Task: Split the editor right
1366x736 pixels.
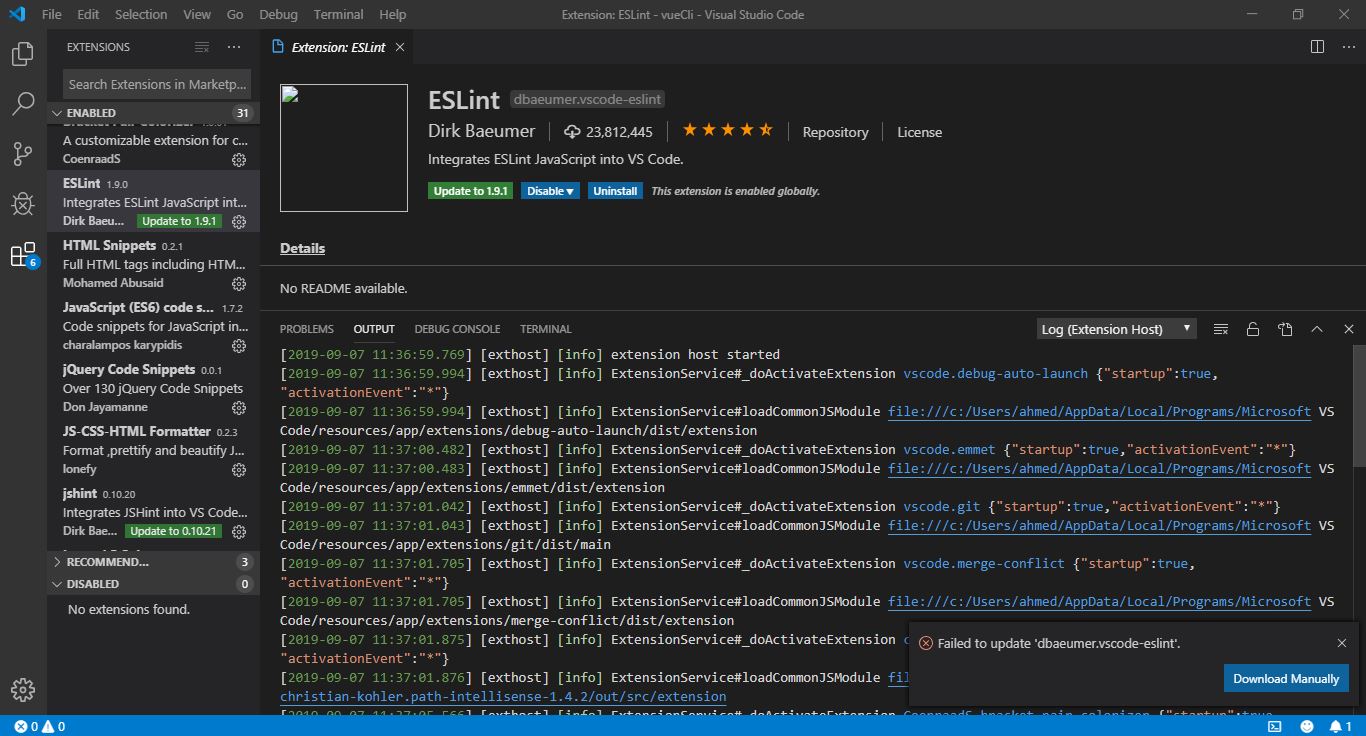Action: pyautogui.click(x=1318, y=47)
